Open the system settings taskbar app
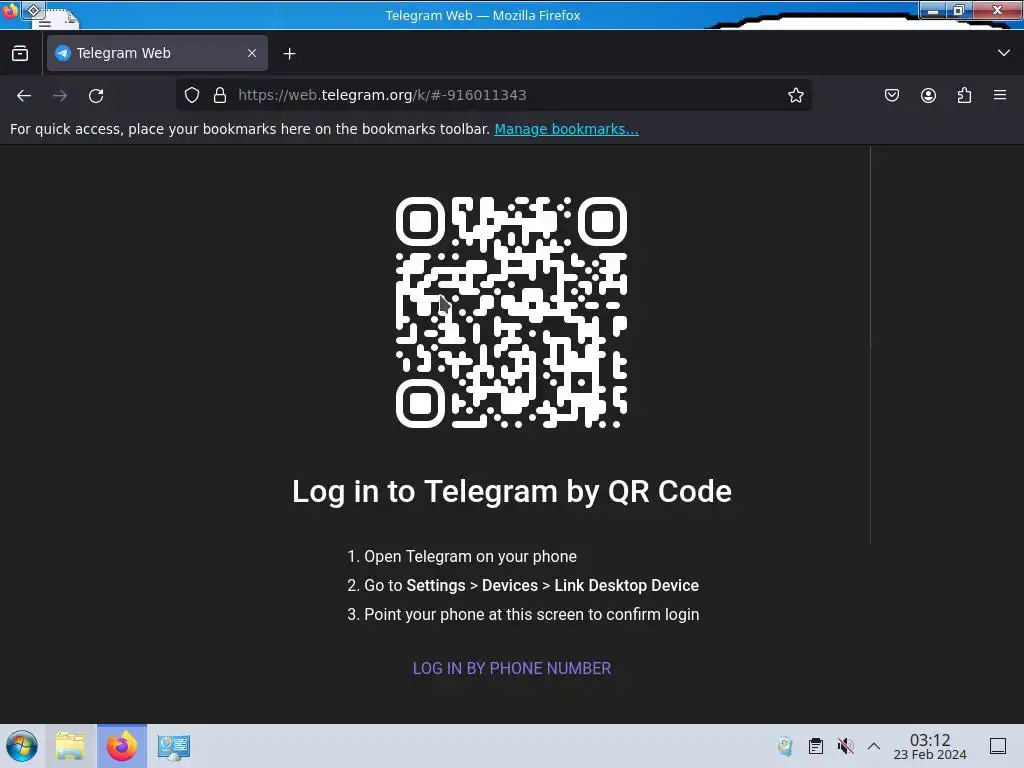 pos(174,746)
